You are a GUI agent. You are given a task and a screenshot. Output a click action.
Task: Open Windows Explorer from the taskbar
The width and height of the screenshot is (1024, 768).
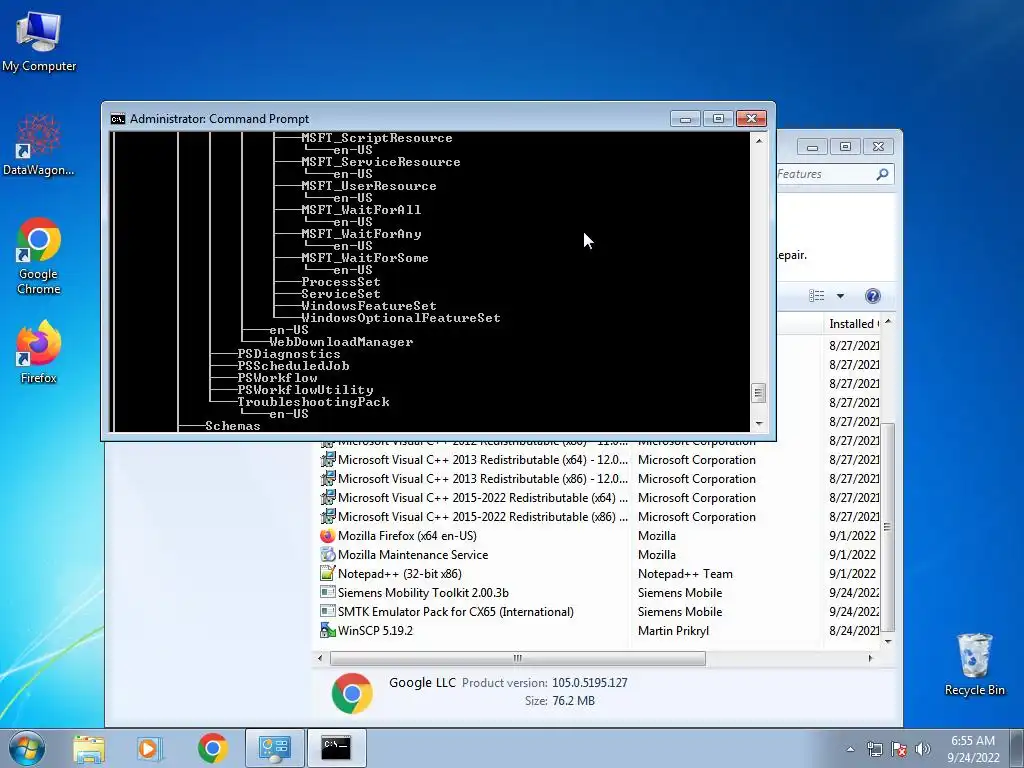tap(89, 748)
